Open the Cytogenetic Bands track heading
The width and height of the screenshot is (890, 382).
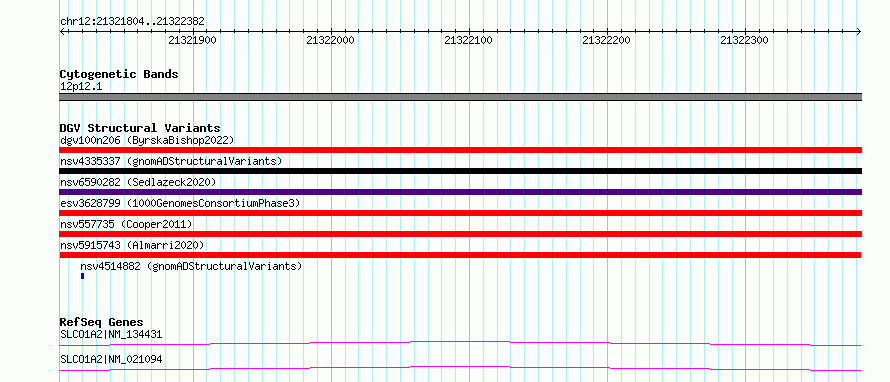tap(119, 74)
